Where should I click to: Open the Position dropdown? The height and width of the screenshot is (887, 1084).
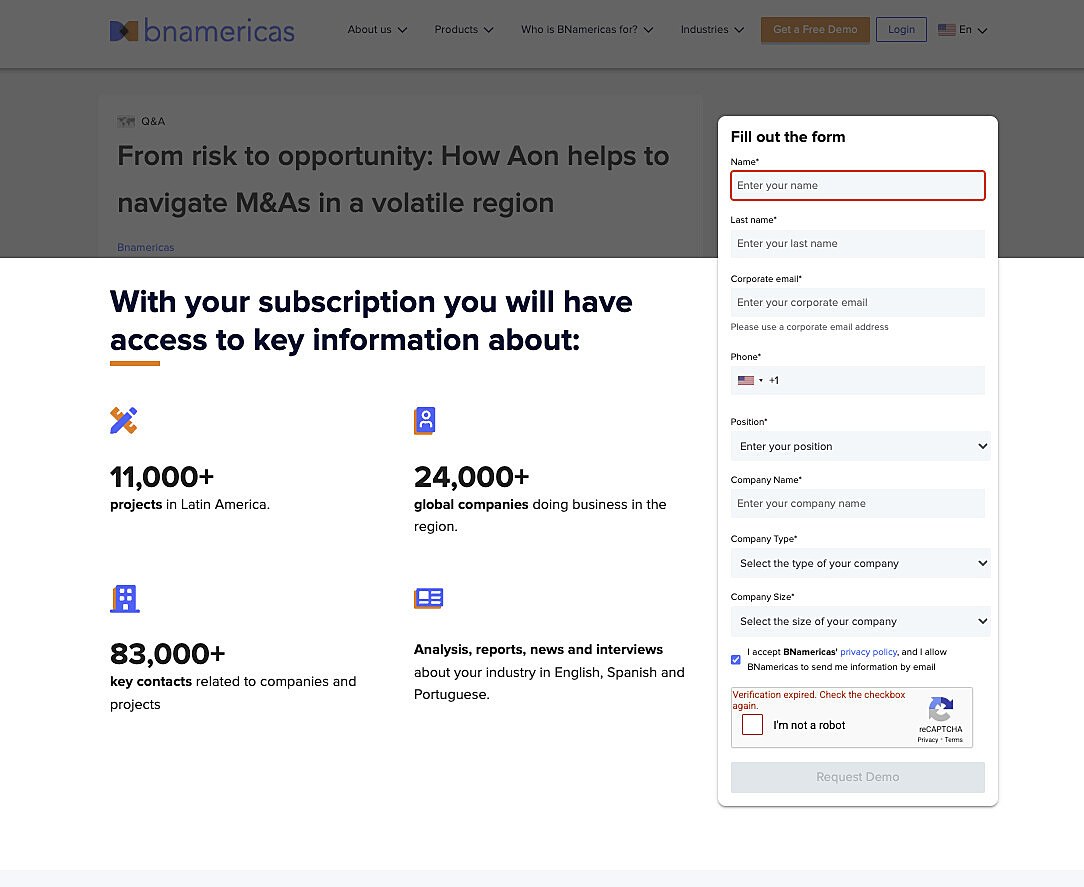tap(860, 446)
